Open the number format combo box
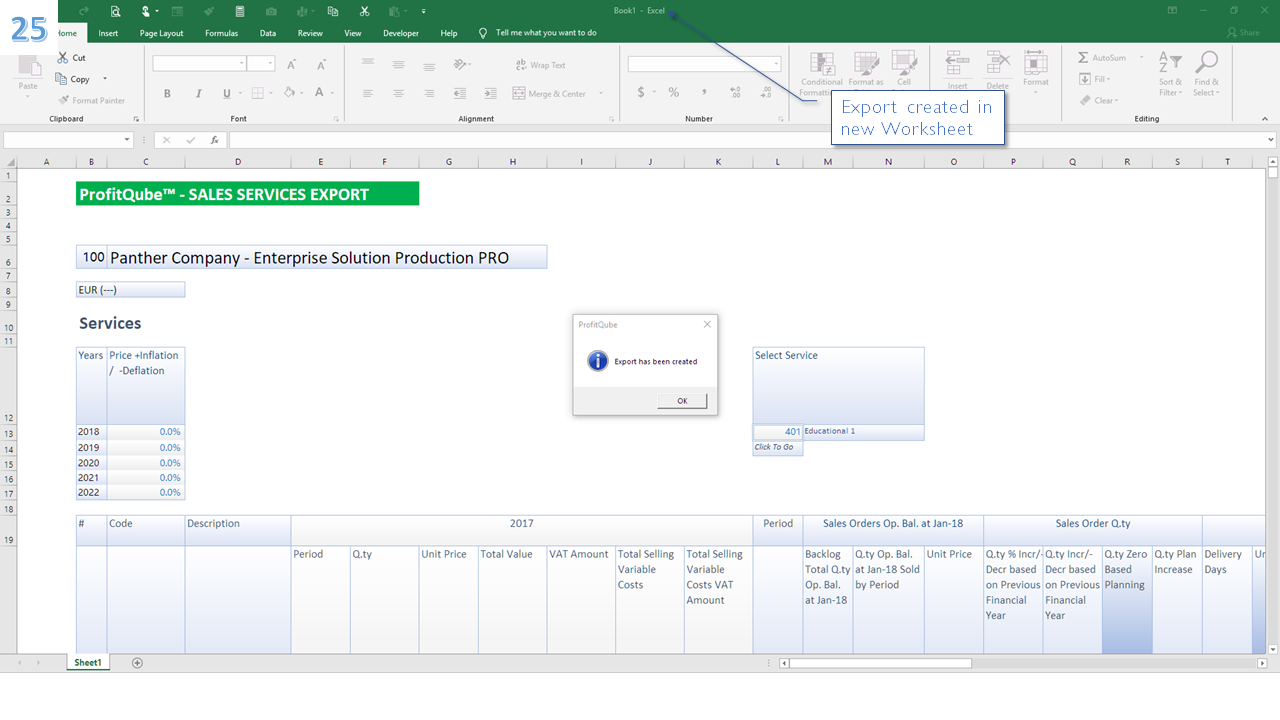Image resolution: width=1280 pixels, height=720 pixels. (x=704, y=64)
